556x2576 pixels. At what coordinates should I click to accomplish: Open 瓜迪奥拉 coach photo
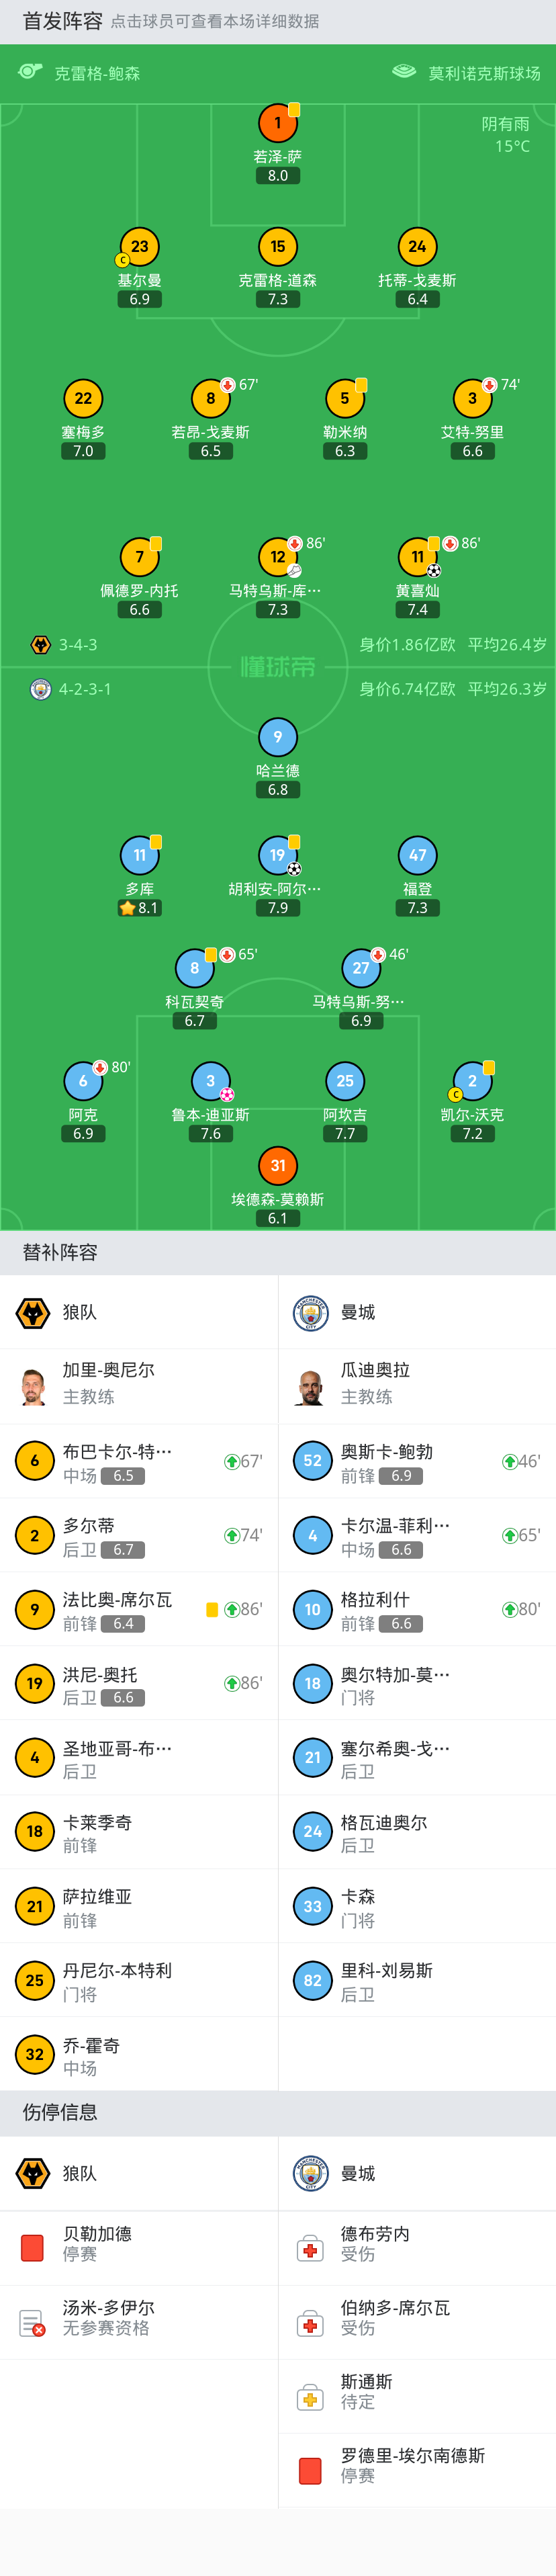pyautogui.click(x=310, y=1386)
